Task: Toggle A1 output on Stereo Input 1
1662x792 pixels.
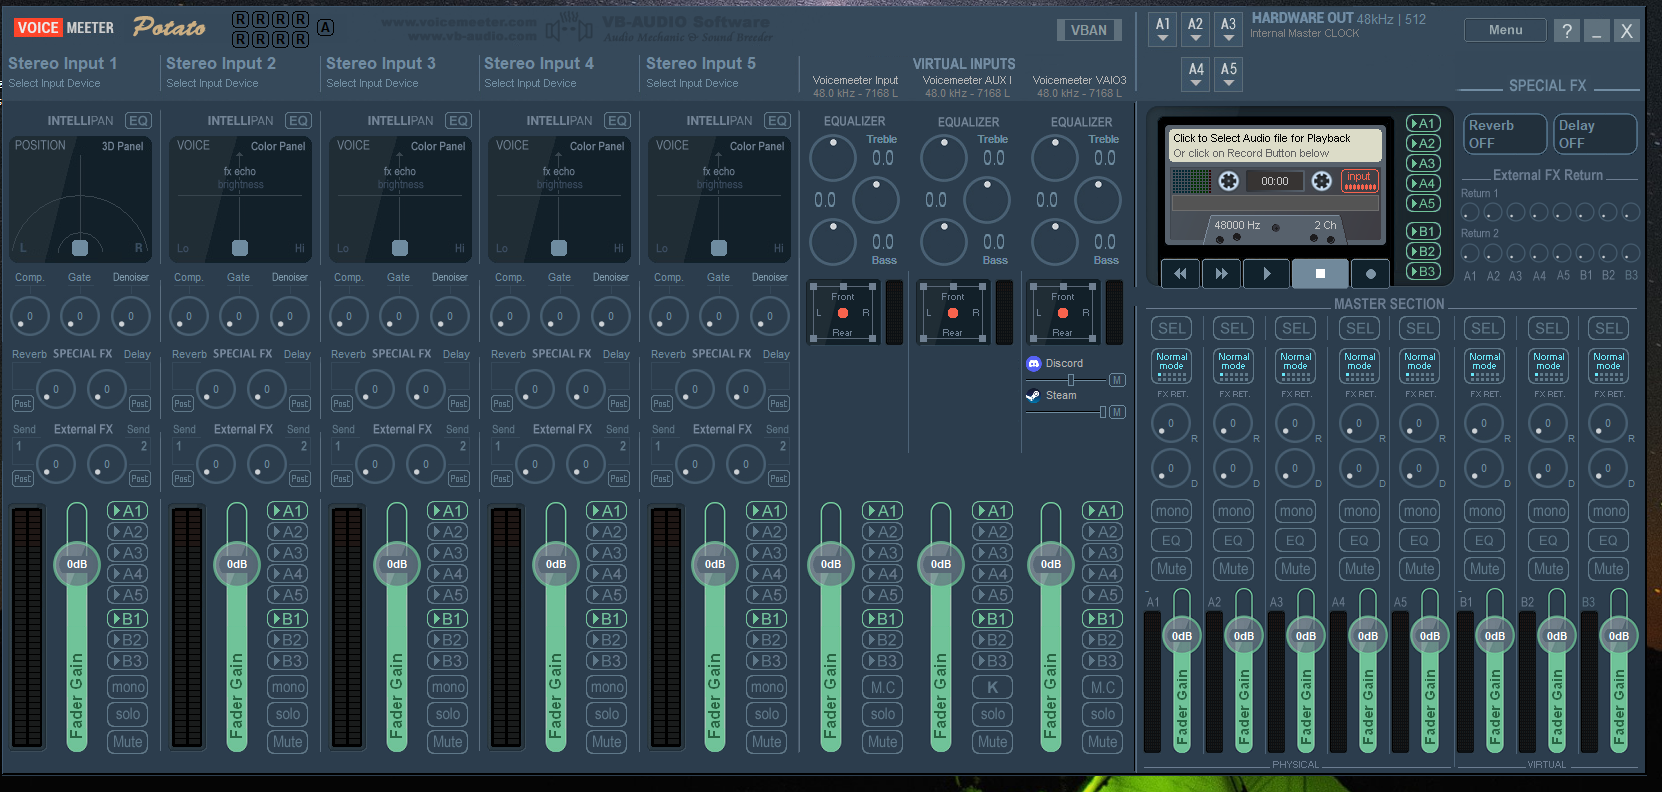Action: click(x=128, y=511)
